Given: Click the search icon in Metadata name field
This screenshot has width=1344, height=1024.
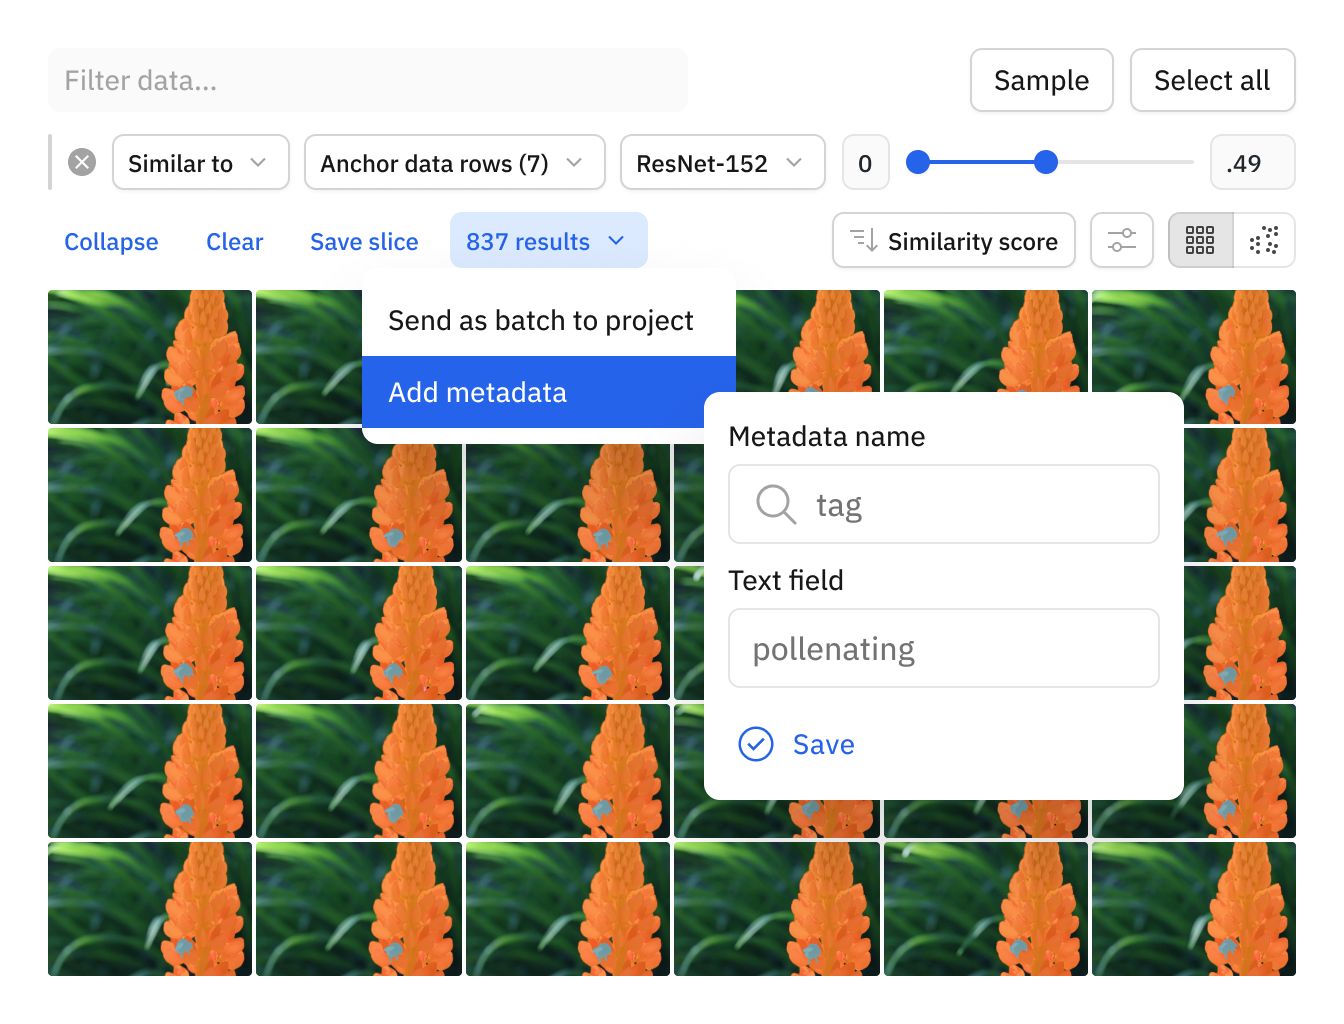Looking at the screenshot, I should click(x=776, y=504).
